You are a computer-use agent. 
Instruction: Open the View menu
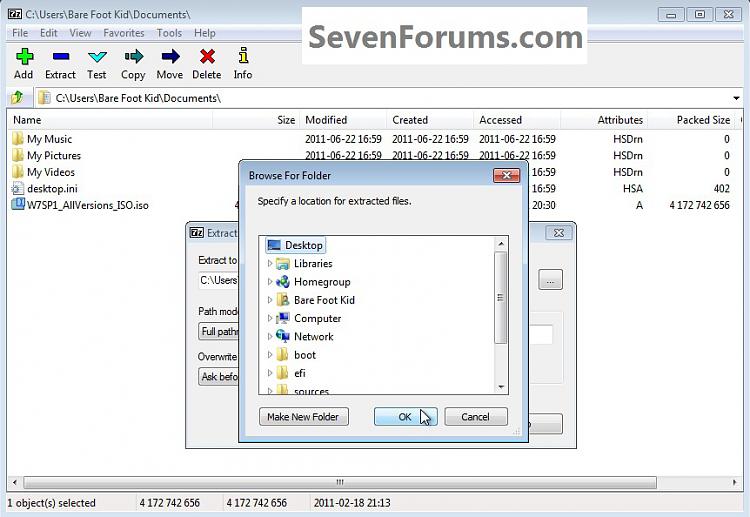(80, 33)
